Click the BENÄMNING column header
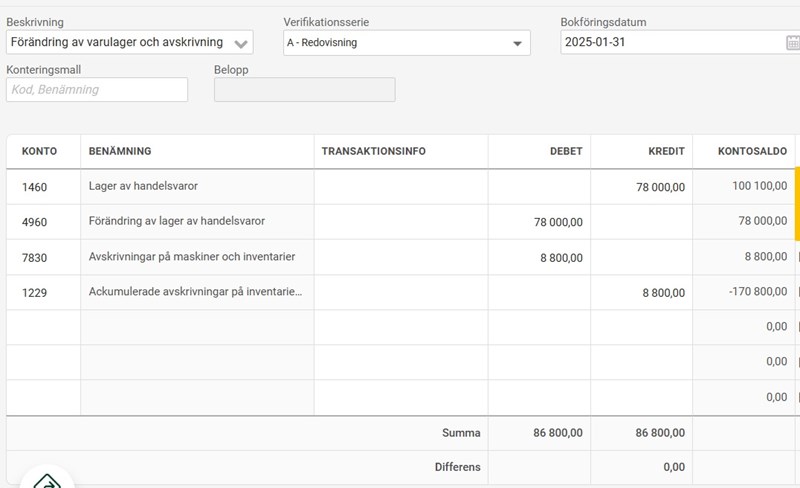Image resolution: width=800 pixels, height=488 pixels. pos(120,151)
